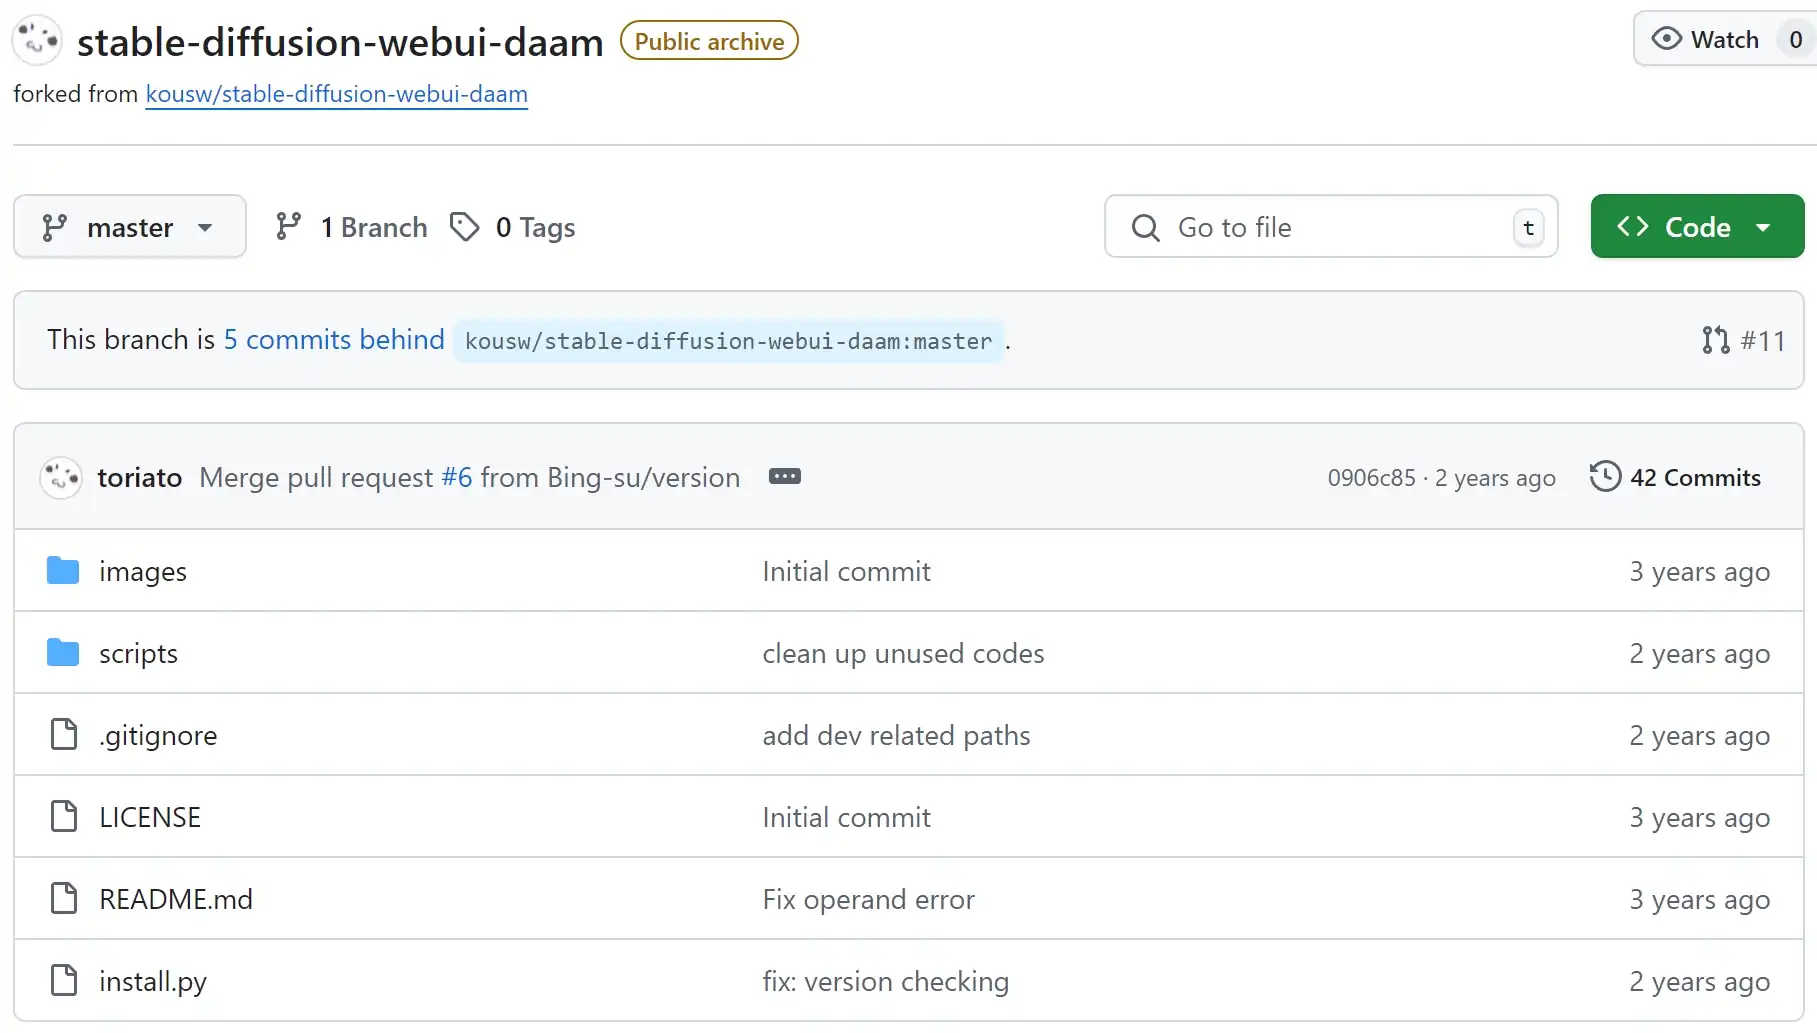The width and height of the screenshot is (1817, 1033).
Task: Click the history clock icon beside 42 Commits
Action: pos(1605,476)
